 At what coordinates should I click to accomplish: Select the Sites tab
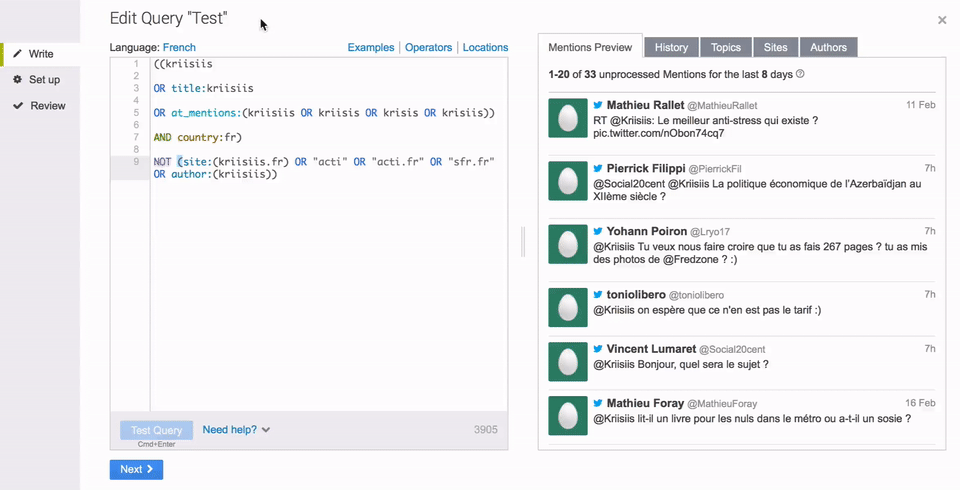tap(775, 47)
